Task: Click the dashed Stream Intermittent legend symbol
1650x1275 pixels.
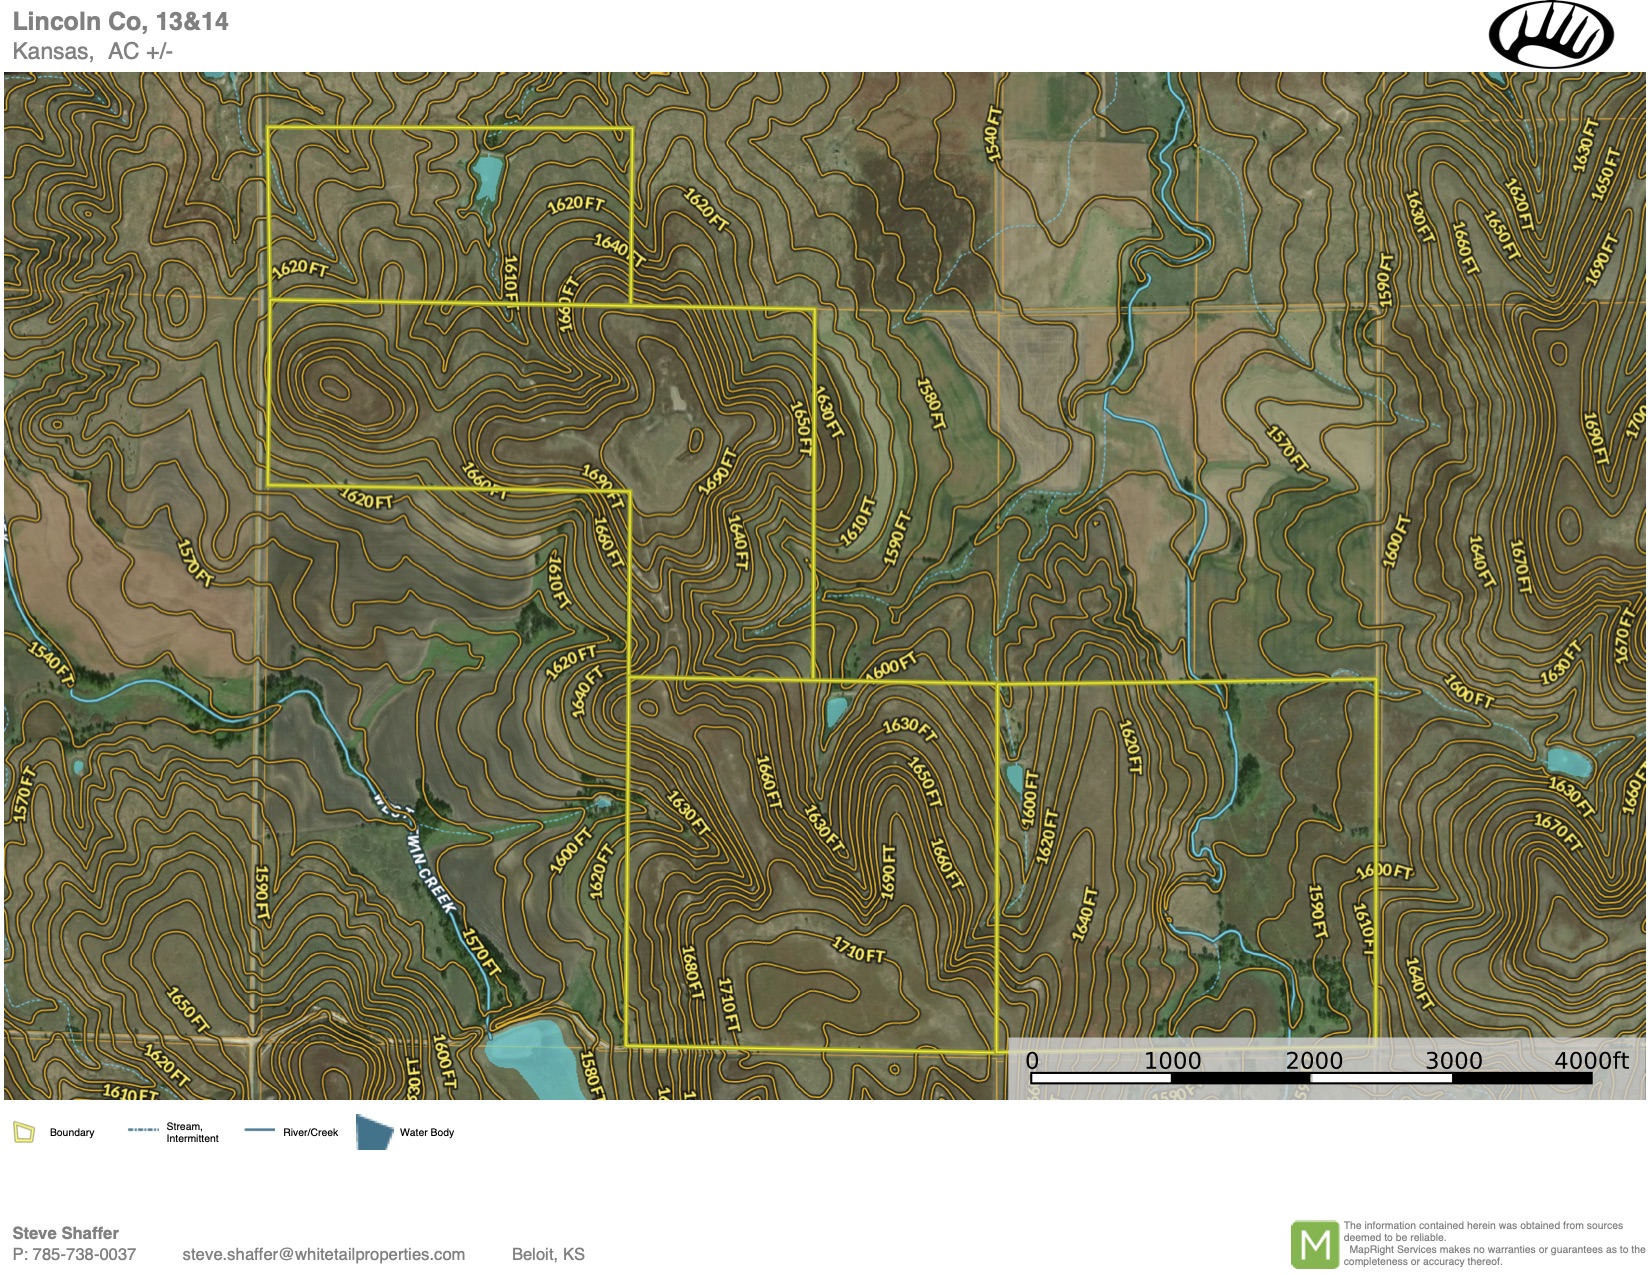Action: click(x=143, y=1130)
